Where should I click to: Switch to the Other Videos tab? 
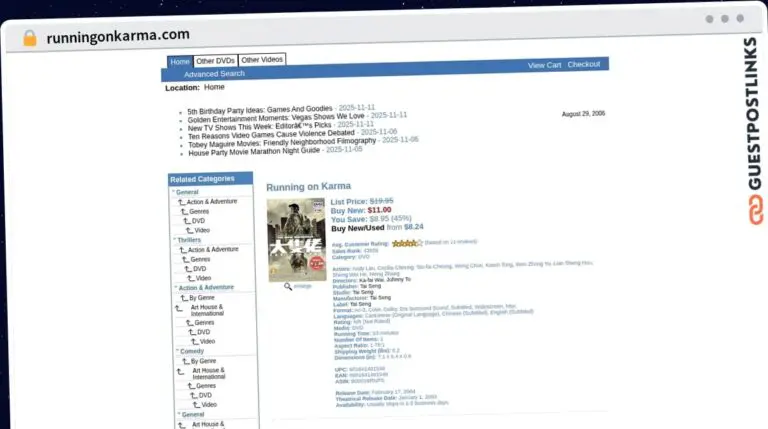tap(262, 60)
